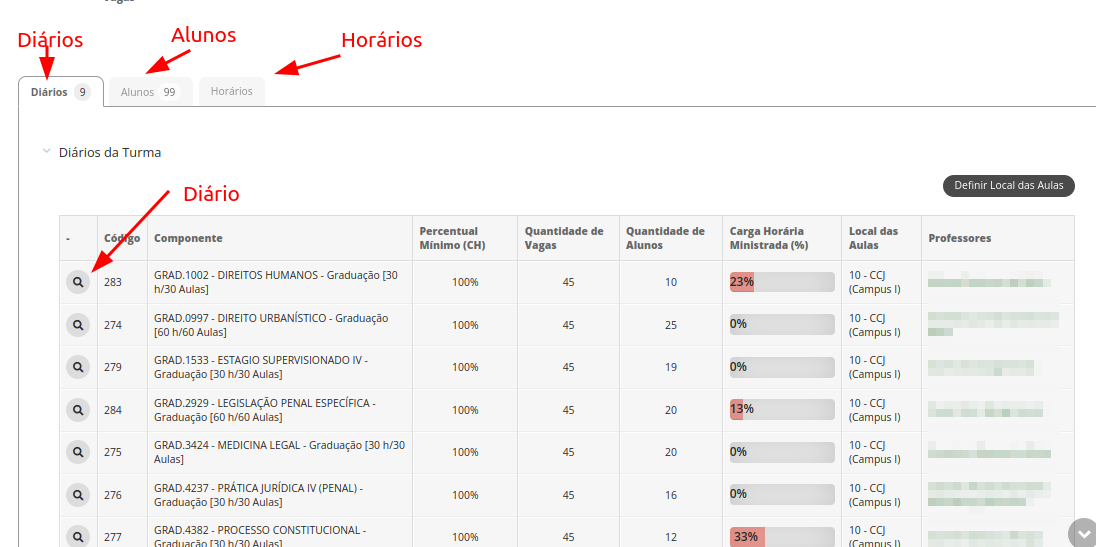This screenshot has width=1096, height=547.
Task: Select the GRAD.1533 - ESTAGIO SUPERVISIONADO IV text
Action: (261, 367)
